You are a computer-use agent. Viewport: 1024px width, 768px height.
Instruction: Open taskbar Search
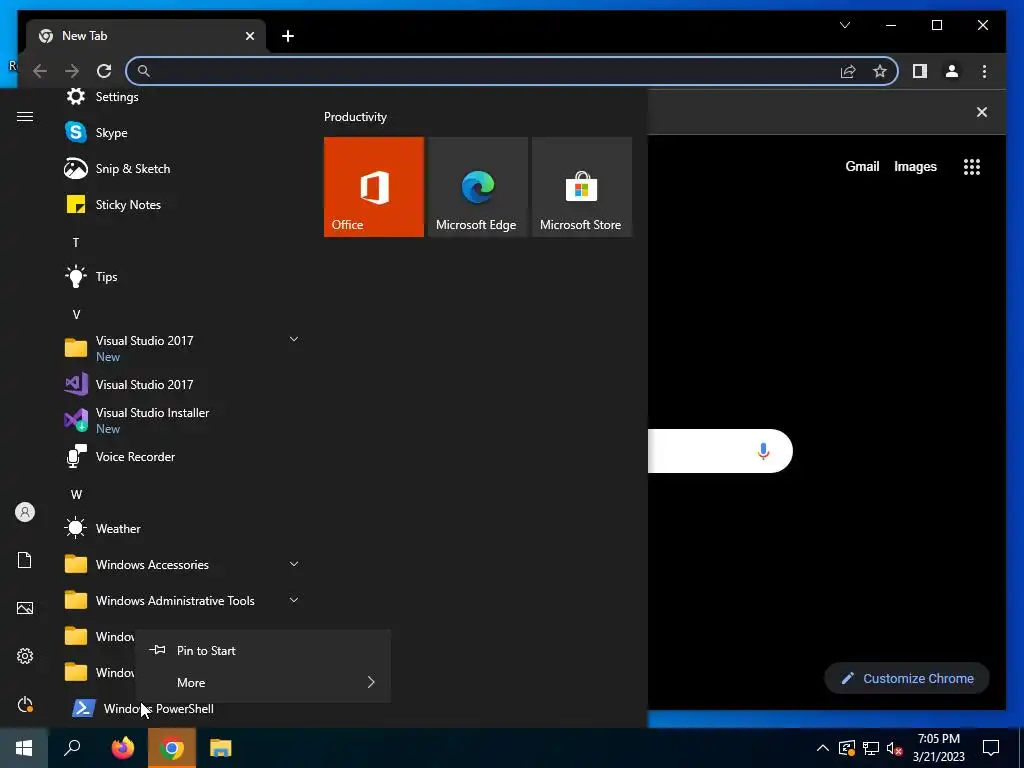pos(72,748)
